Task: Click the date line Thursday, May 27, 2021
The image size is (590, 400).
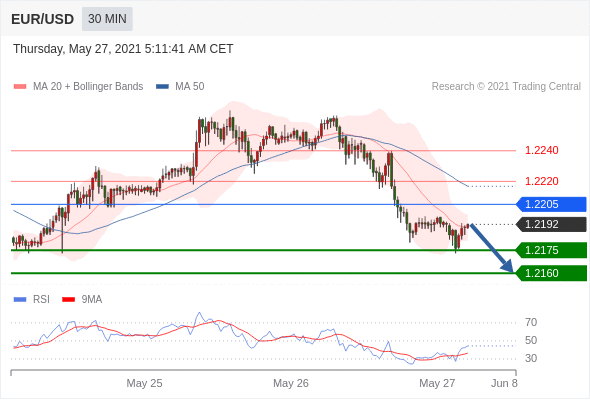Action: point(123,49)
